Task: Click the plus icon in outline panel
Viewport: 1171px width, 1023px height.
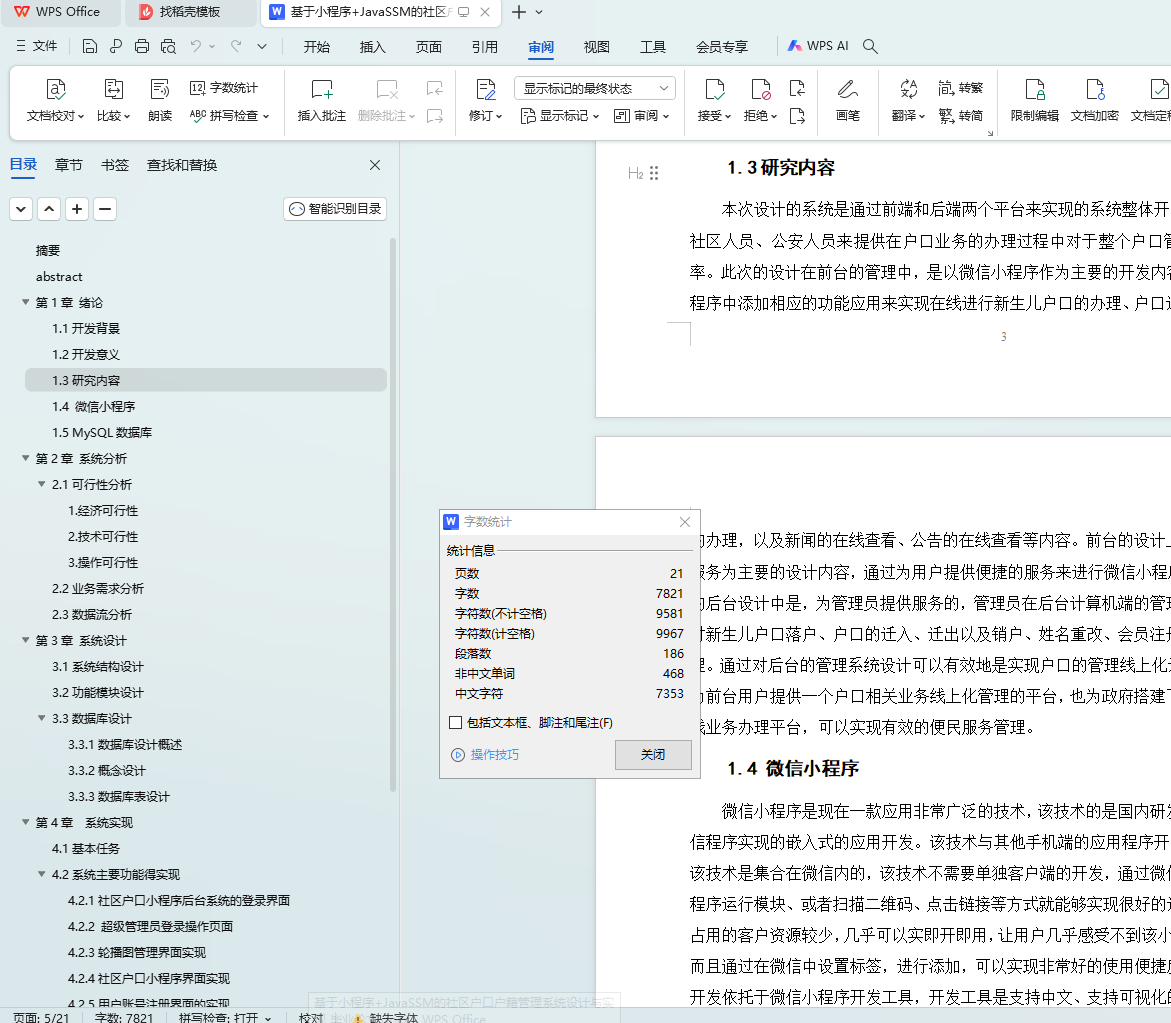Action: point(77,209)
